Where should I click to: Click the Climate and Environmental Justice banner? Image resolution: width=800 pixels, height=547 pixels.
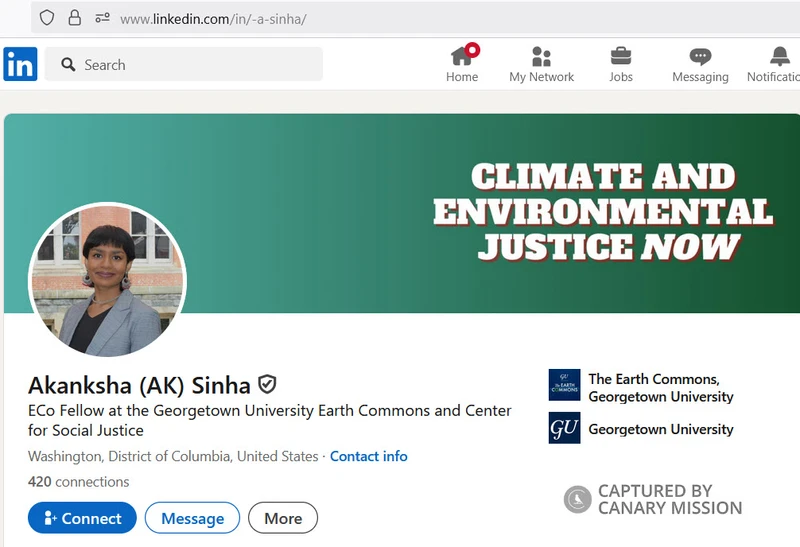(x=402, y=213)
